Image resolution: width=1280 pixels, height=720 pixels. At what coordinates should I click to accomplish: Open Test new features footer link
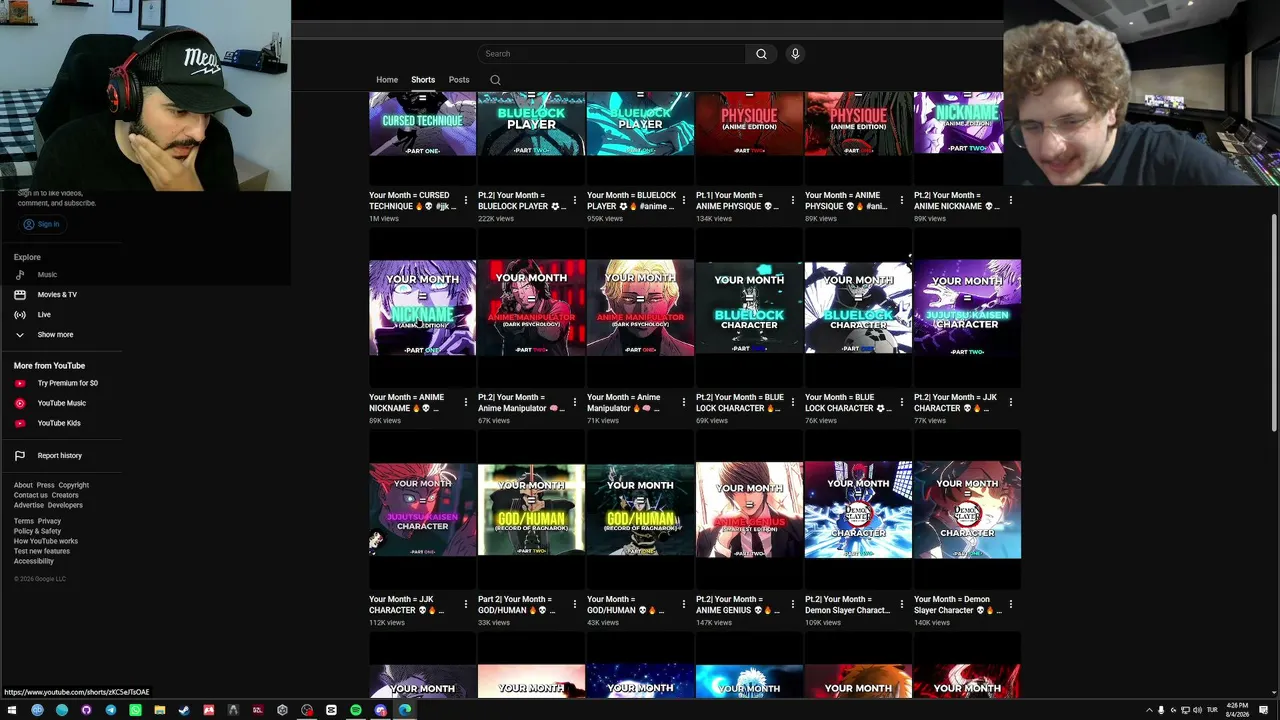(x=42, y=551)
